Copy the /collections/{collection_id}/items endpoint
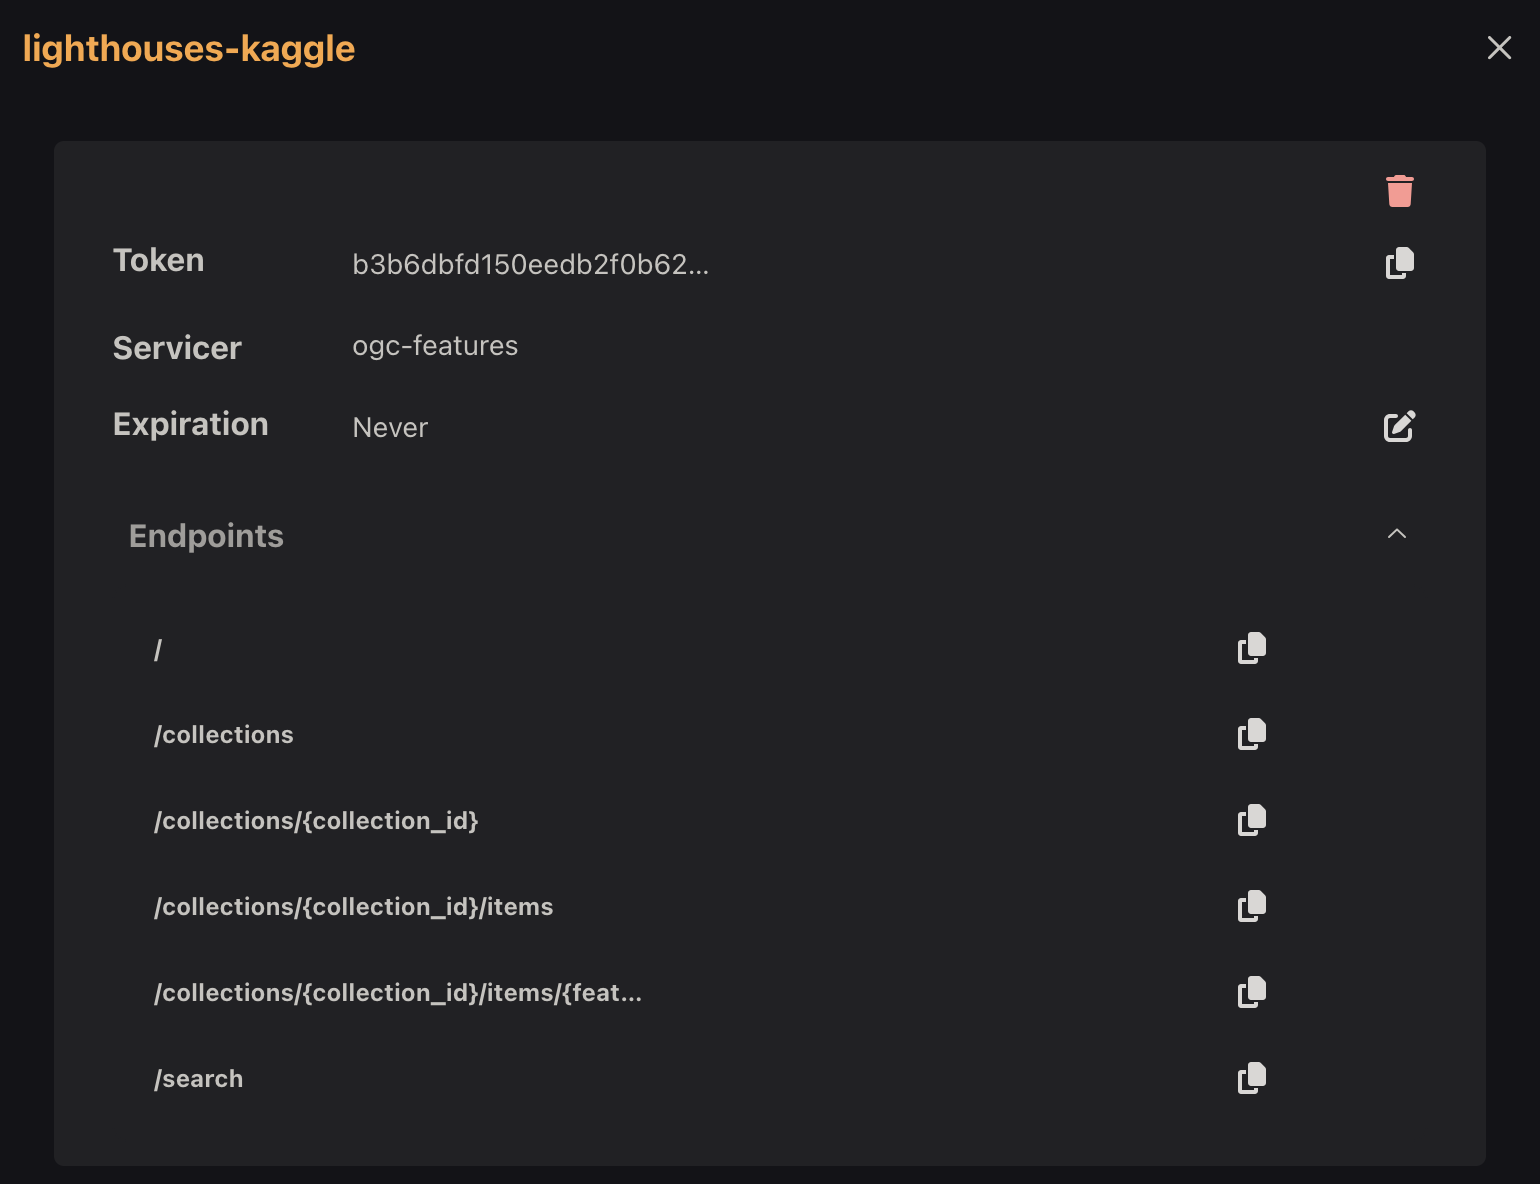This screenshot has width=1540, height=1184. 1252,906
